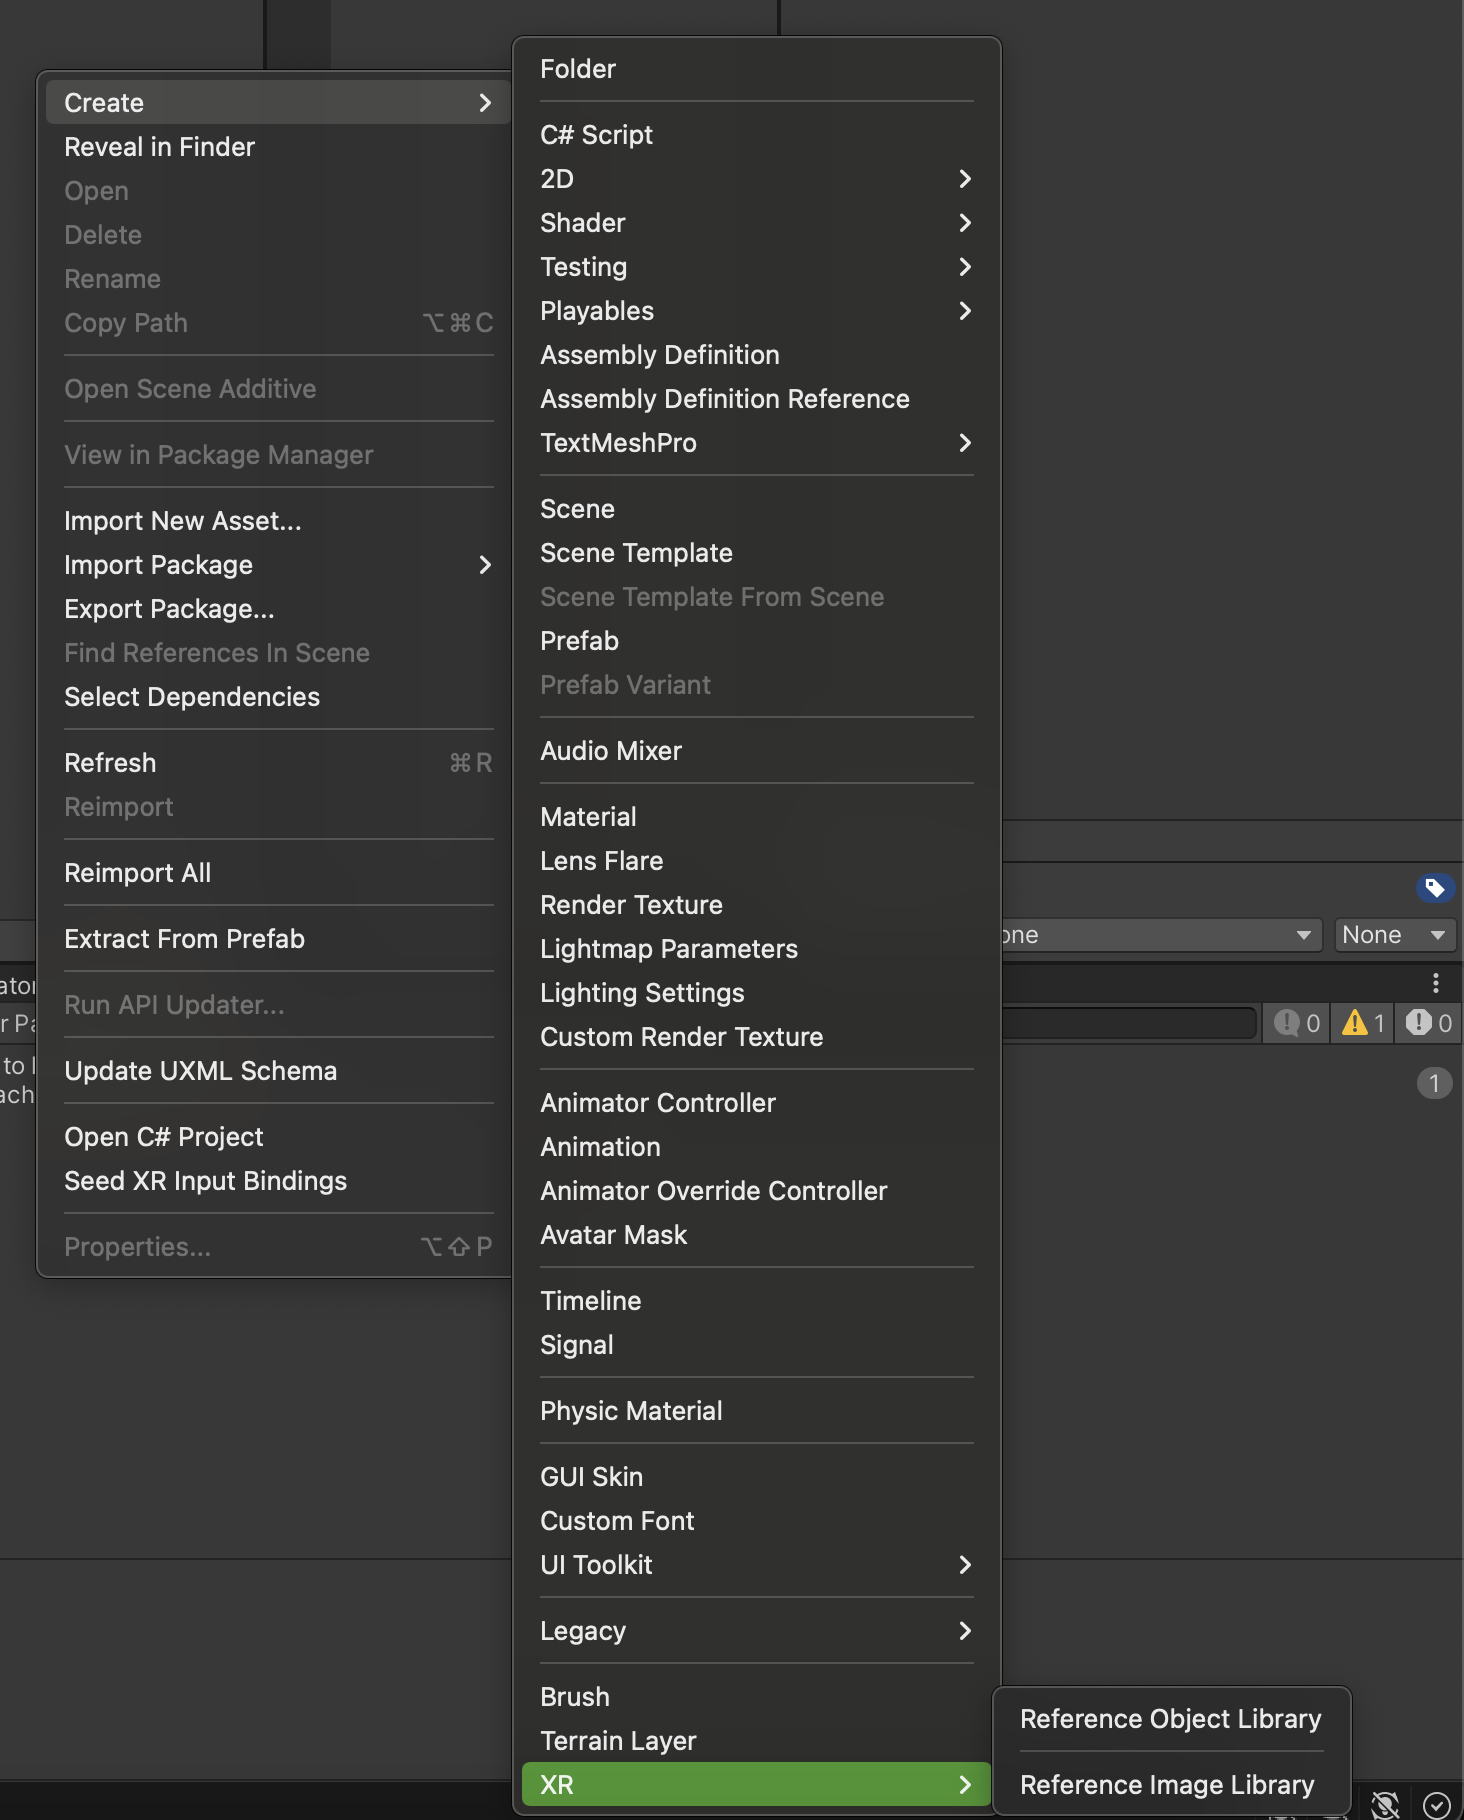Select Open C# Project

click(x=278, y=1137)
